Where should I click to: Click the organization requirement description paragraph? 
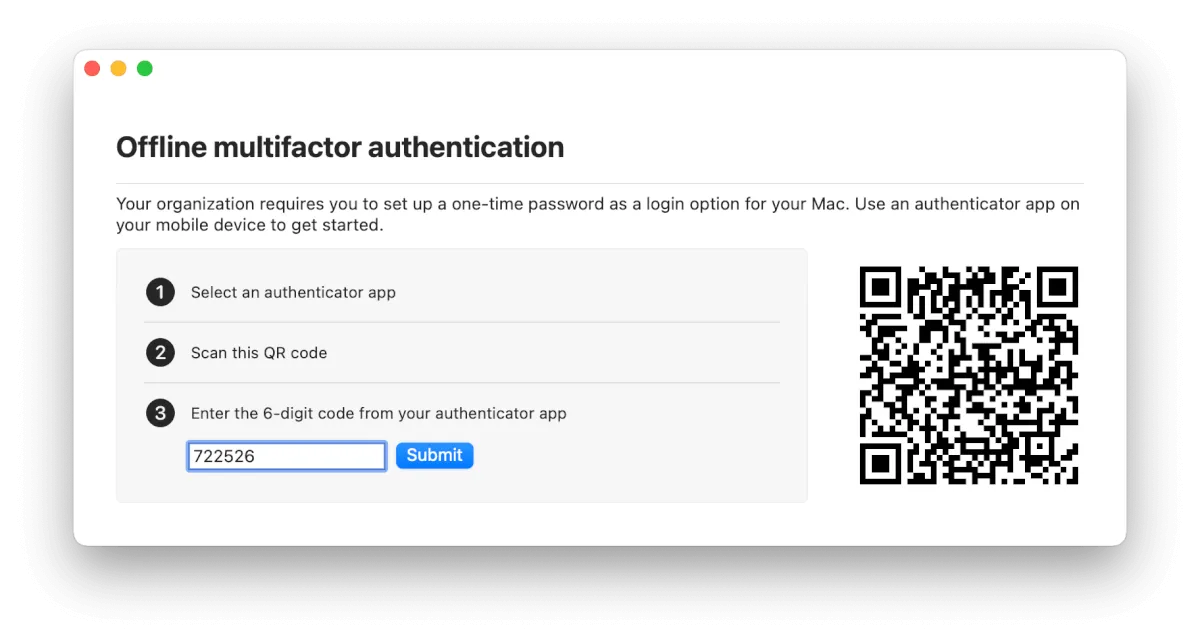(597, 214)
